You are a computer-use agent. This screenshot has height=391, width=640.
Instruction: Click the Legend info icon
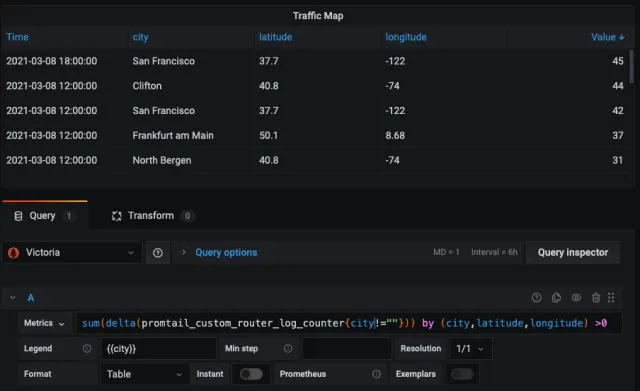pos(87,349)
